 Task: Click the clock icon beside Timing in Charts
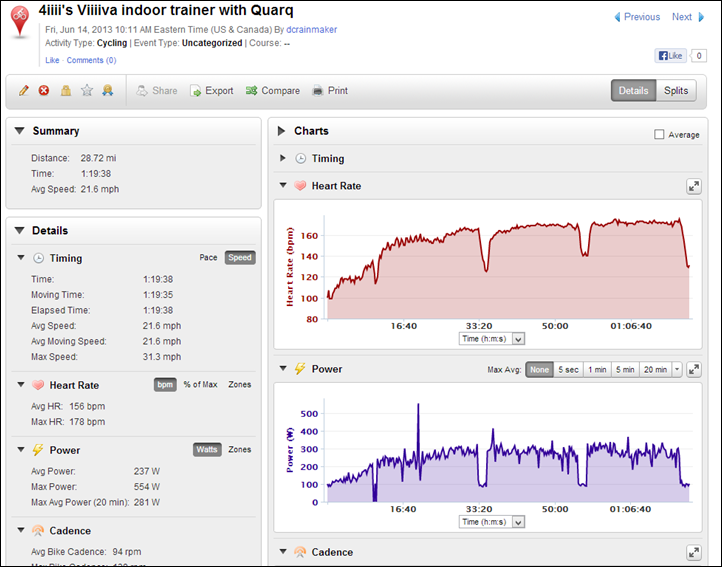(300, 158)
